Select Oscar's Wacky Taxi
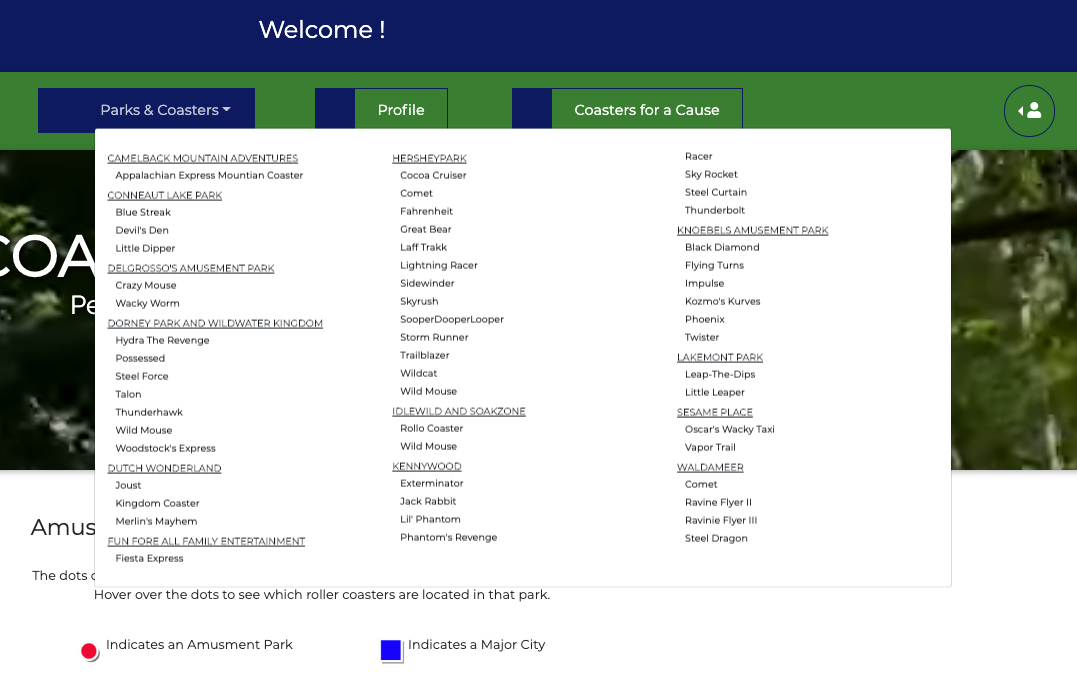 click(x=729, y=428)
